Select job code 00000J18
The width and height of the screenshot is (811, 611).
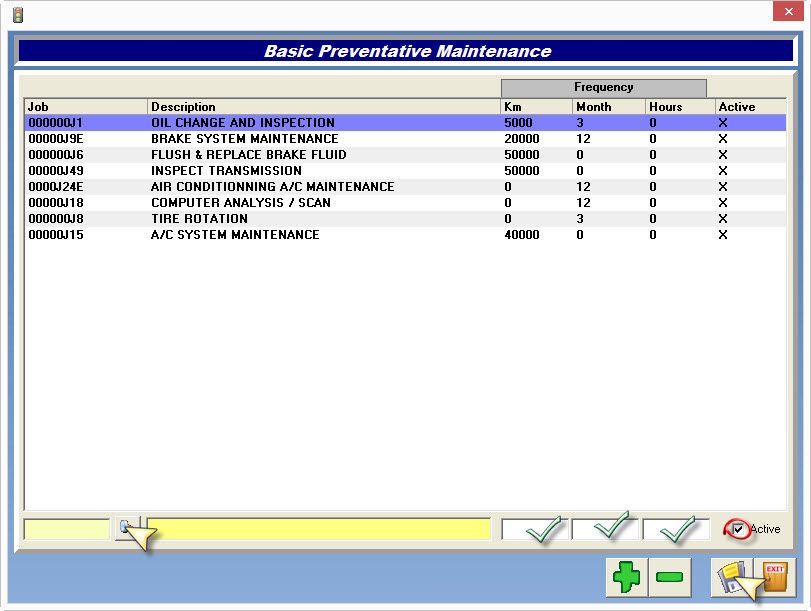click(56, 203)
